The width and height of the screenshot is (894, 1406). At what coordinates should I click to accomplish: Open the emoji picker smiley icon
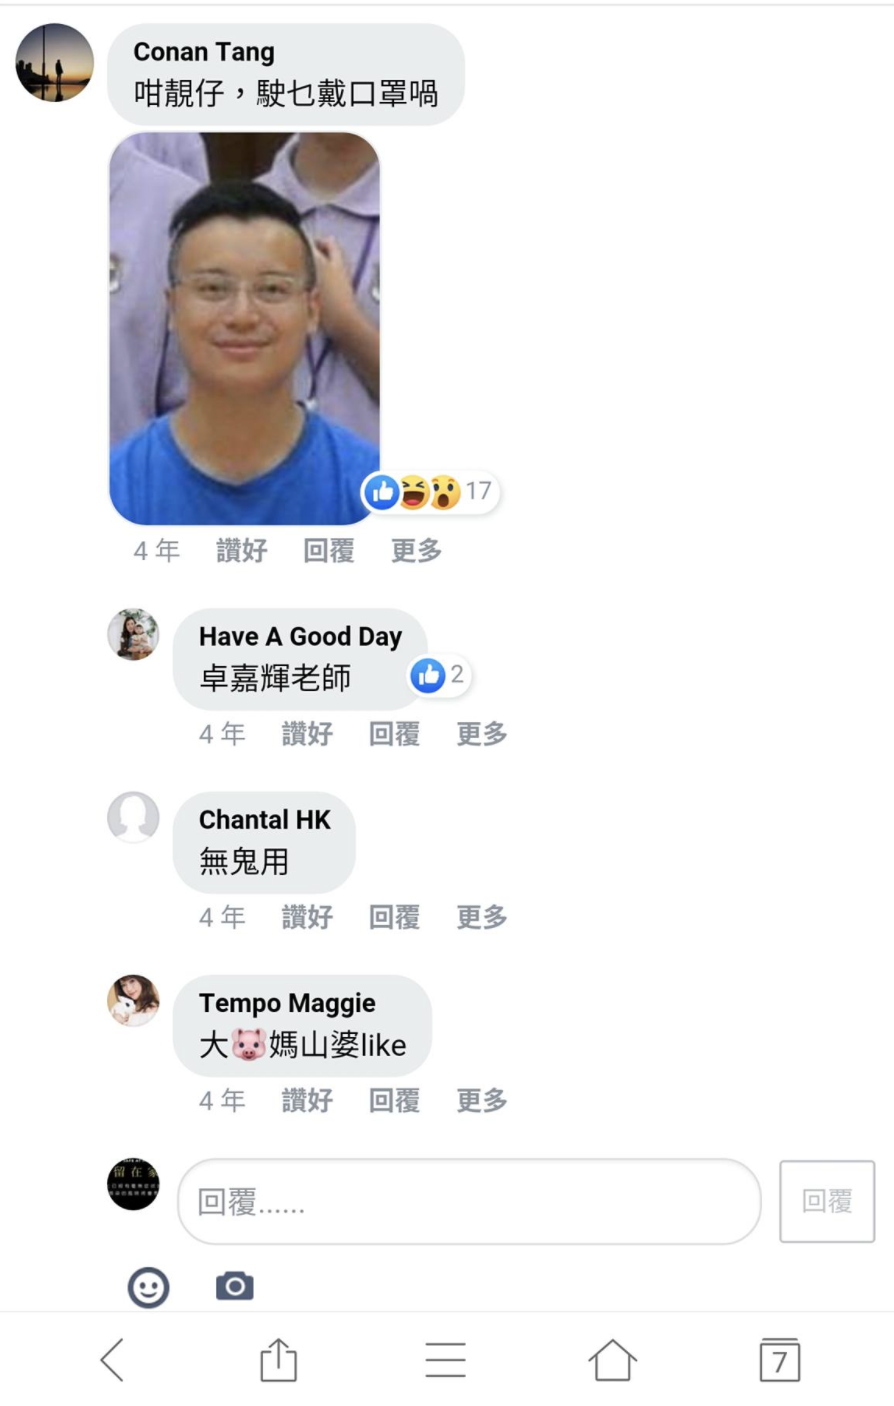pyautogui.click(x=148, y=1287)
